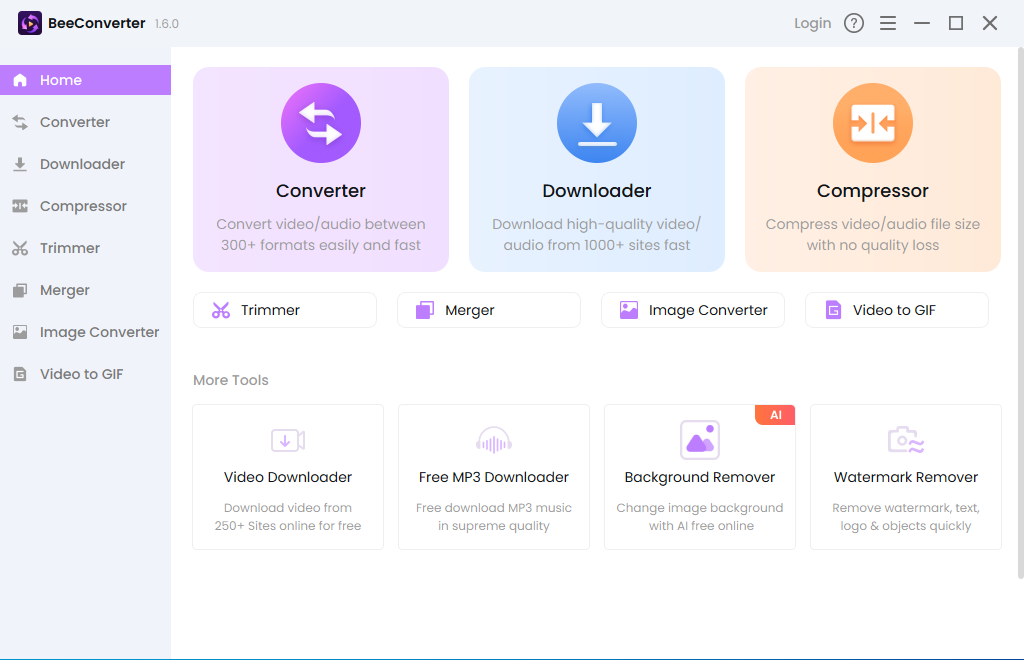Open Image Converter from the sidebar
Image resolution: width=1024 pixels, height=660 pixels.
click(86, 332)
